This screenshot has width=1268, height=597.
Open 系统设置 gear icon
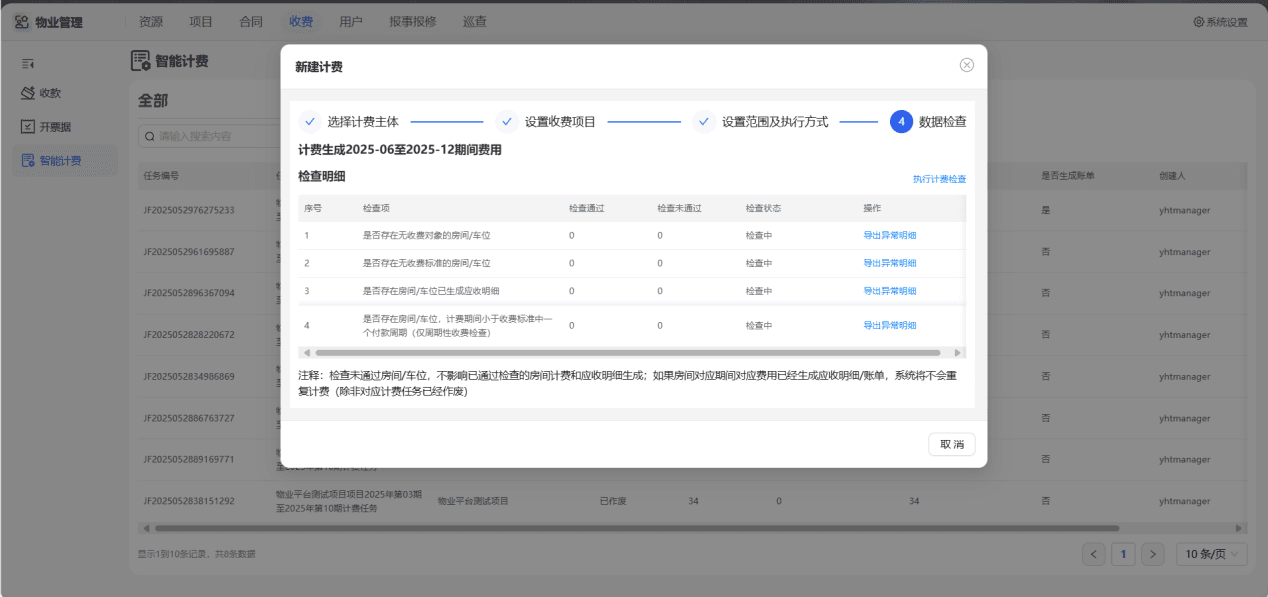(x=1199, y=22)
